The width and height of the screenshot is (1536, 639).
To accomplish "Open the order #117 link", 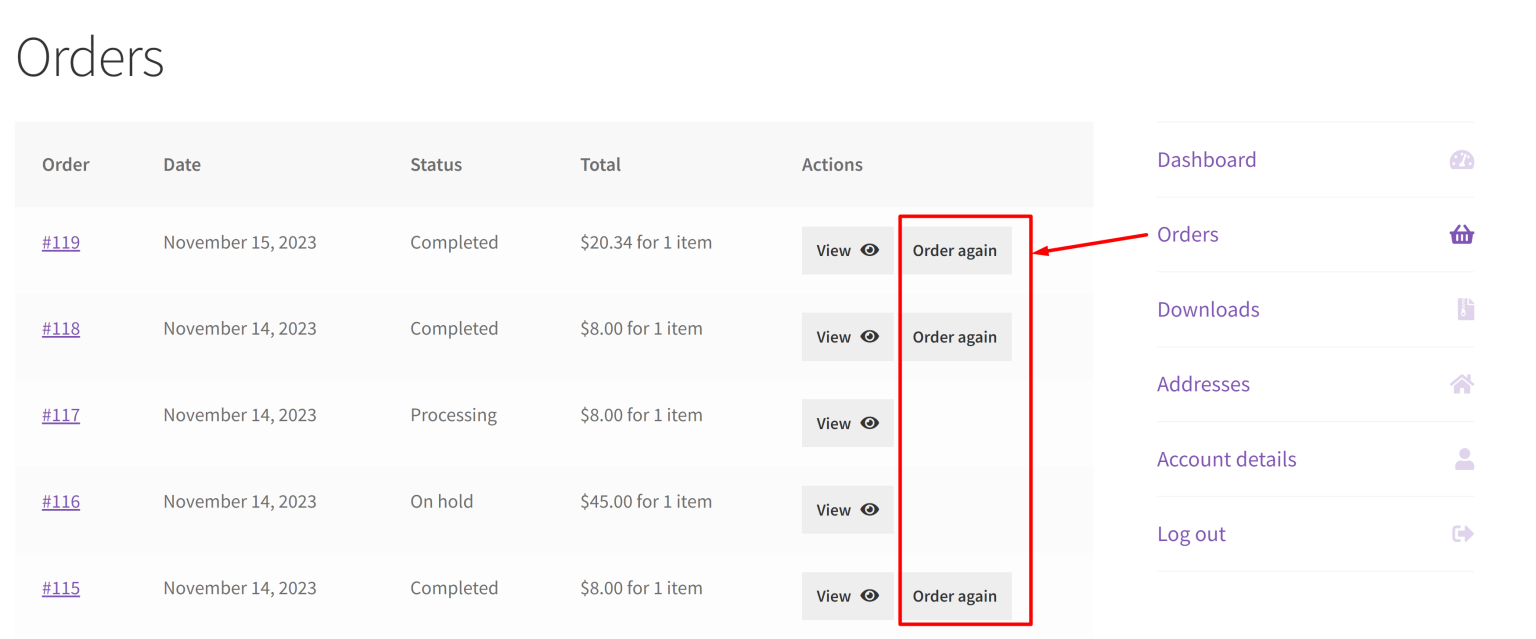I will pyautogui.click(x=61, y=415).
